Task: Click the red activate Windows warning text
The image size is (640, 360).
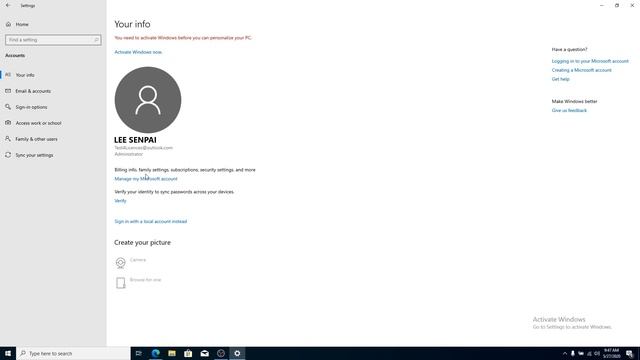Action: click(x=183, y=38)
